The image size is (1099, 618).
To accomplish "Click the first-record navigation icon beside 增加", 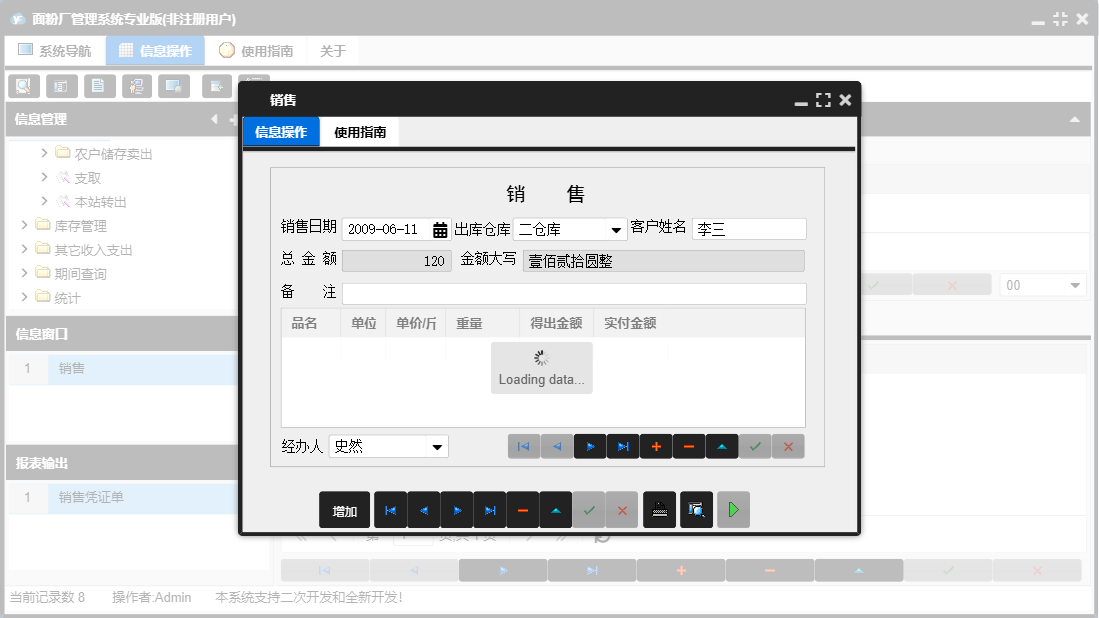I will pyautogui.click(x=390, y=509).
